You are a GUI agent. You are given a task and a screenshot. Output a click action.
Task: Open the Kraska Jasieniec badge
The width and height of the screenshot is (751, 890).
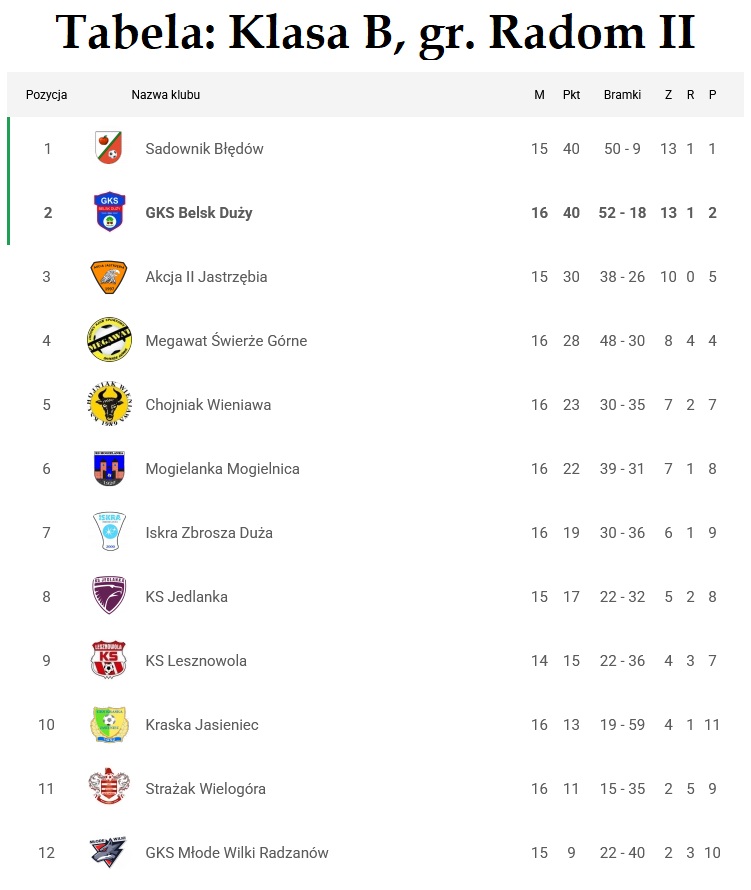tap(109, 725)
